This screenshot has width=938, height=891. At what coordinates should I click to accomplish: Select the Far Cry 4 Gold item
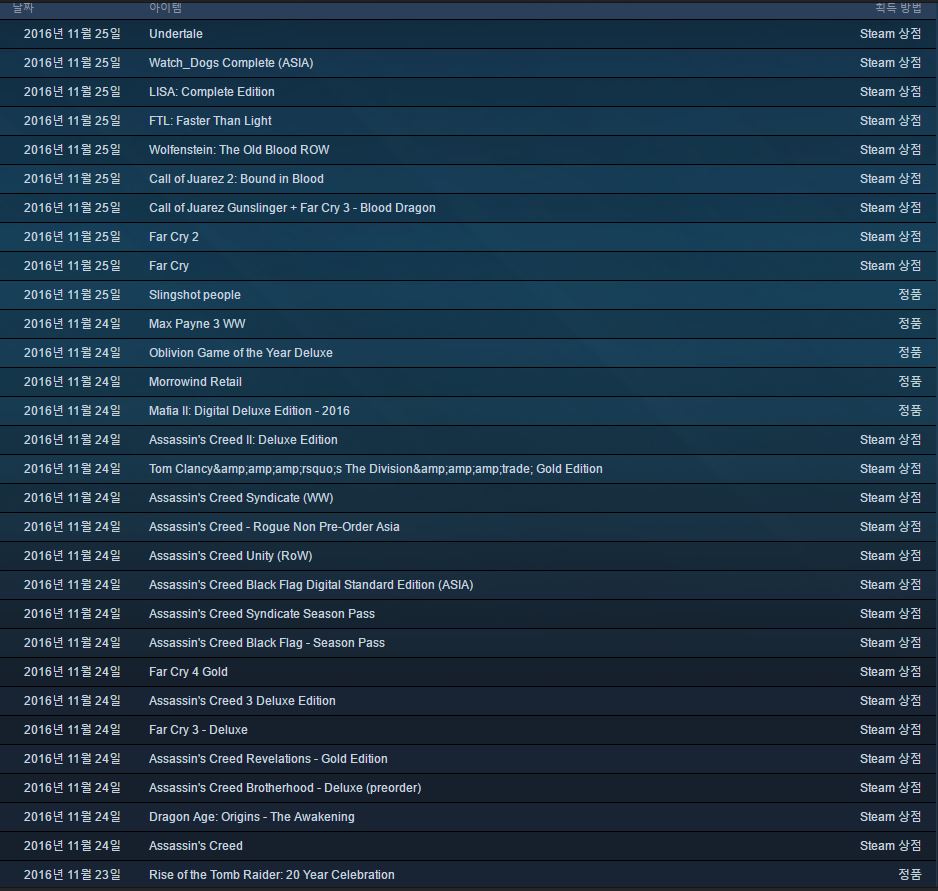coord(188,672)
